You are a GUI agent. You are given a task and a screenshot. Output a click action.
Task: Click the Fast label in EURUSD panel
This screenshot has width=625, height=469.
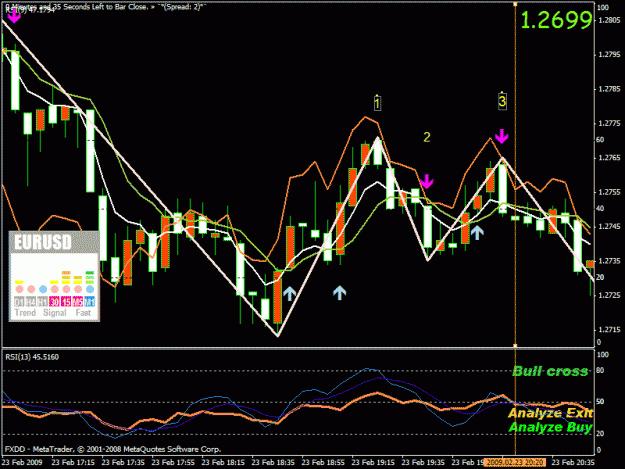click(x=83, y=313)
